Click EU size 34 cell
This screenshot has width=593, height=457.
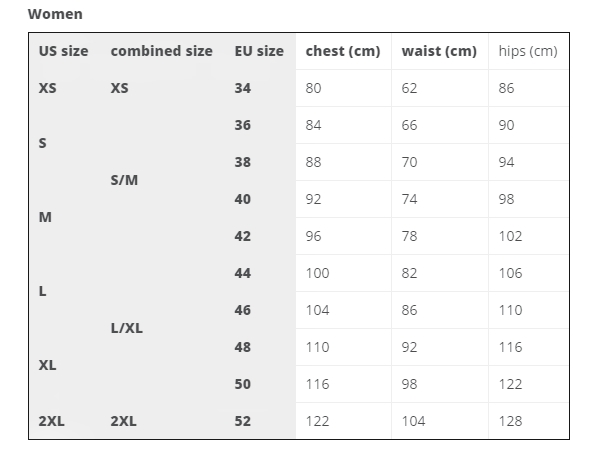242,88
